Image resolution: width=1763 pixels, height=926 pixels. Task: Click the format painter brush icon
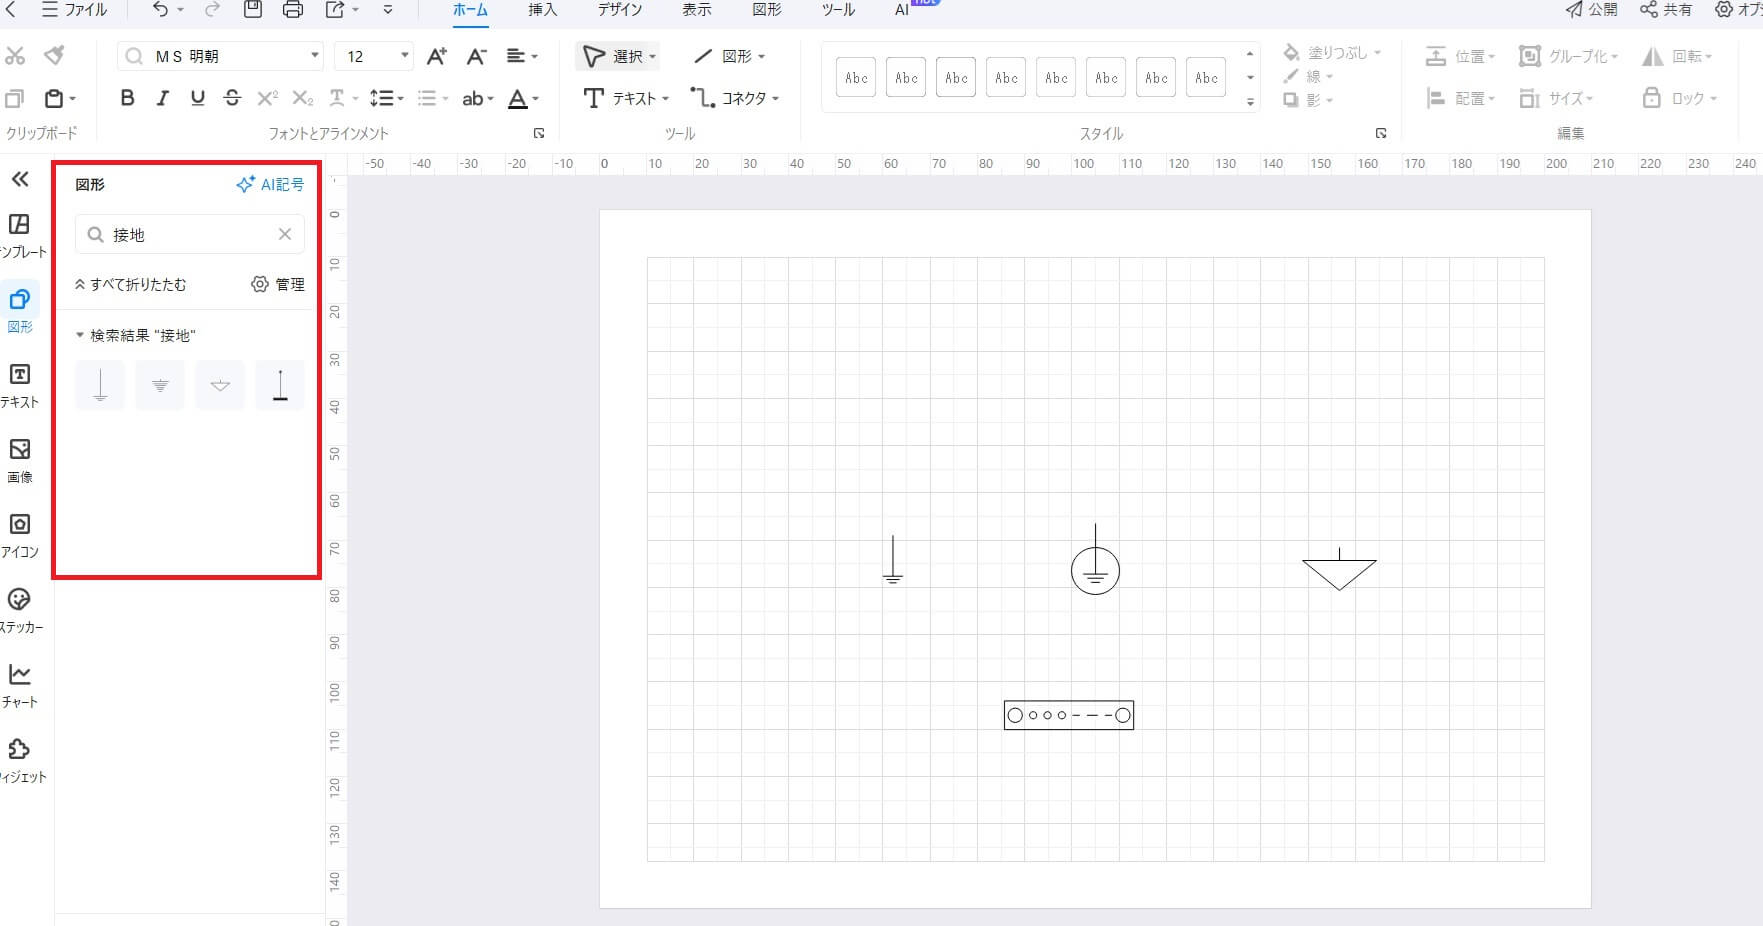click(55, 56)
